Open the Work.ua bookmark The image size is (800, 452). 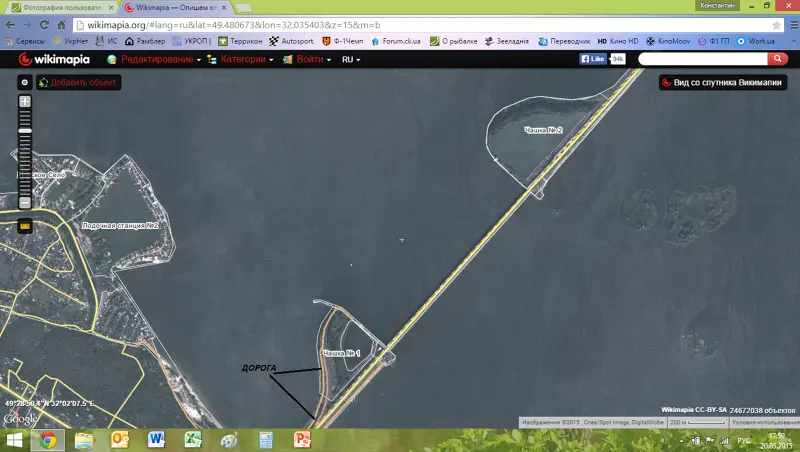[x=756, y=41]
